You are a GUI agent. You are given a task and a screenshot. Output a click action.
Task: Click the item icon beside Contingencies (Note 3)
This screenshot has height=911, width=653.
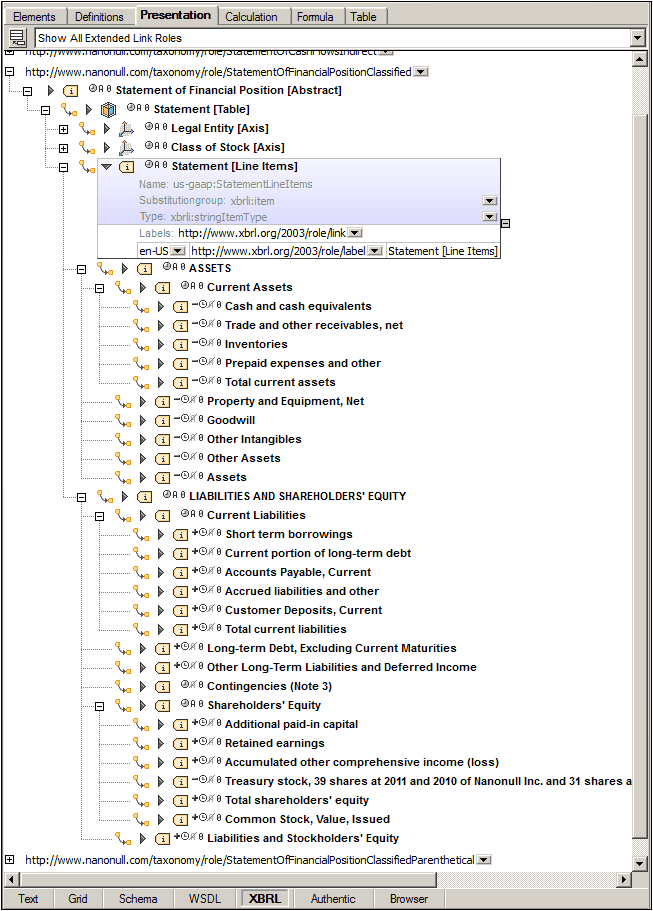[x=162, y=687]
